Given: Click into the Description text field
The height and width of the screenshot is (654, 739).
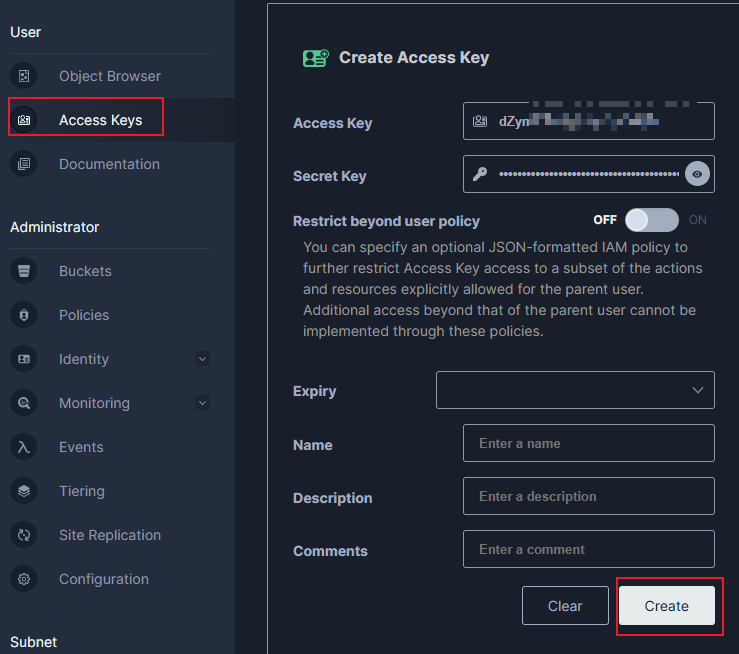Looking at the screenshot, I should pos(588,496).
